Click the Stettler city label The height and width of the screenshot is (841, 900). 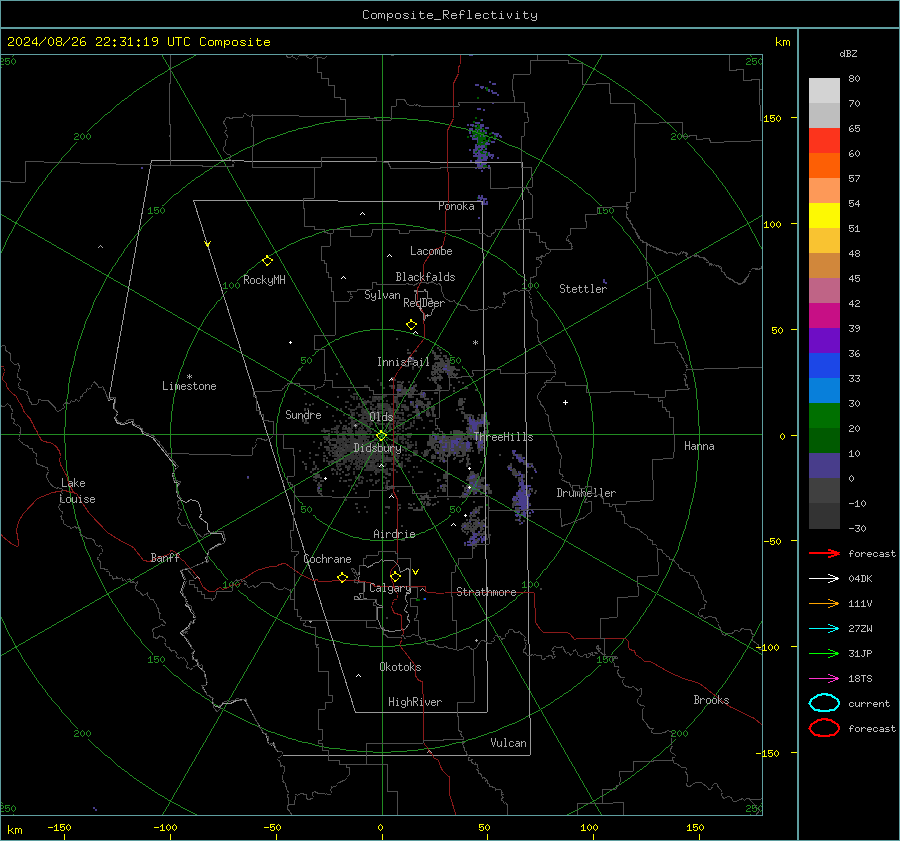click(583, 289)
